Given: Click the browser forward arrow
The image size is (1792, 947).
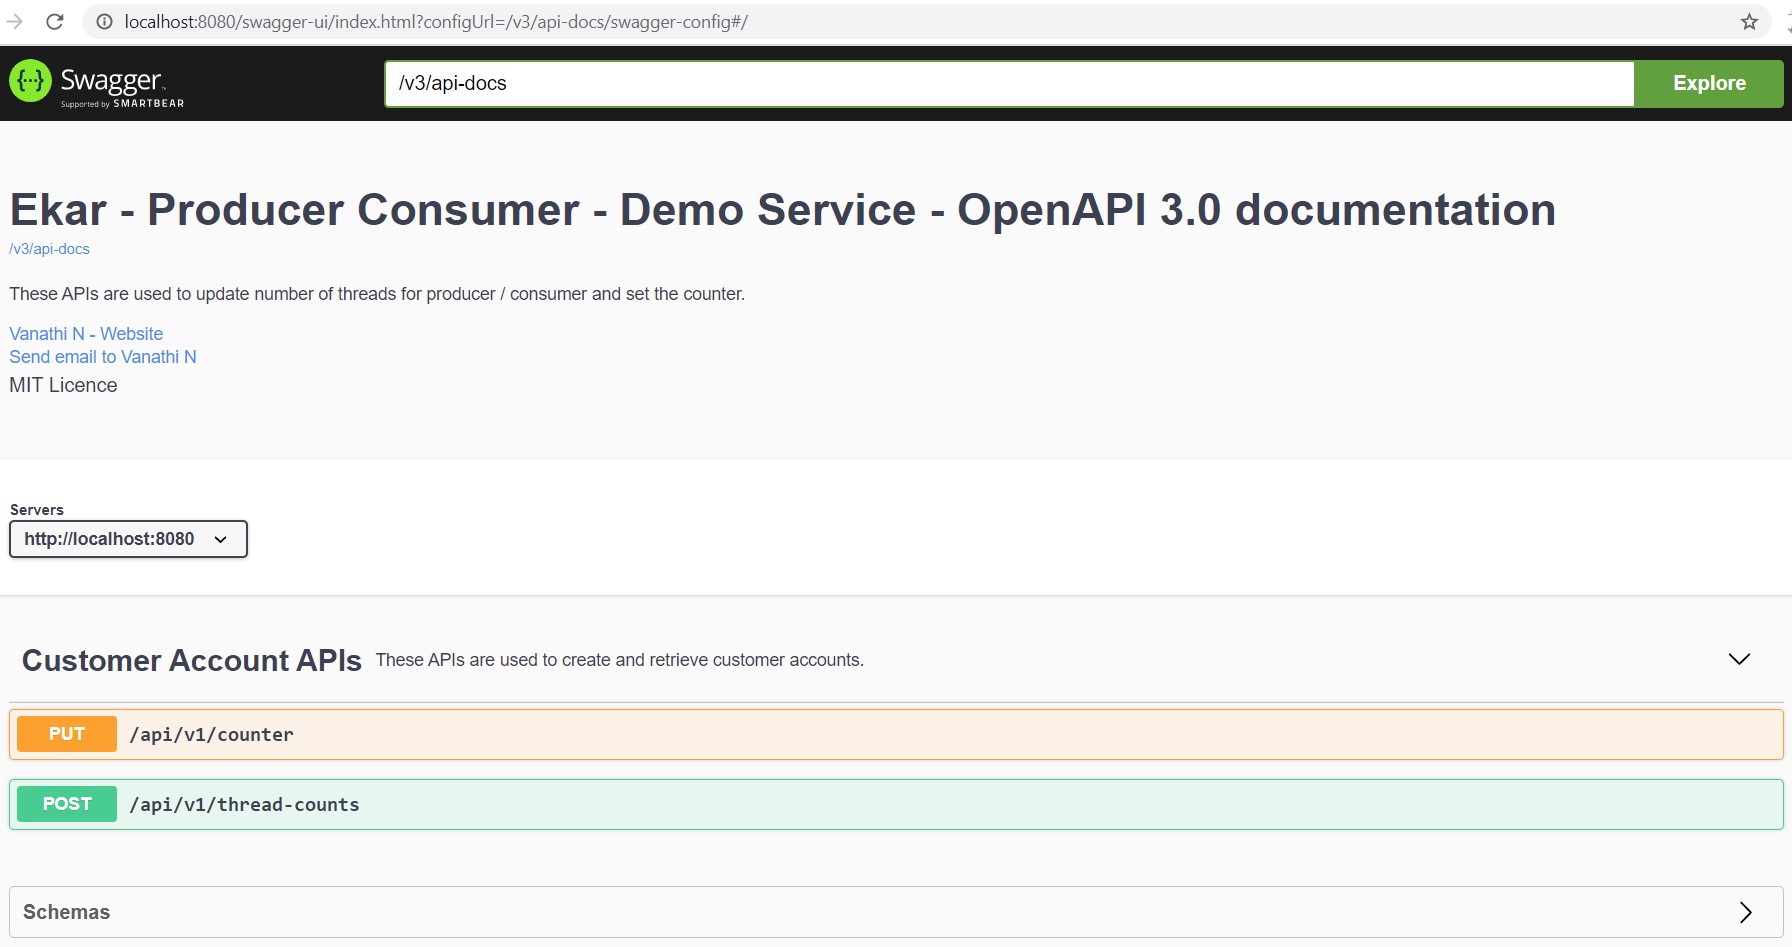Looking at the screenshot, I should pos(14,22).
